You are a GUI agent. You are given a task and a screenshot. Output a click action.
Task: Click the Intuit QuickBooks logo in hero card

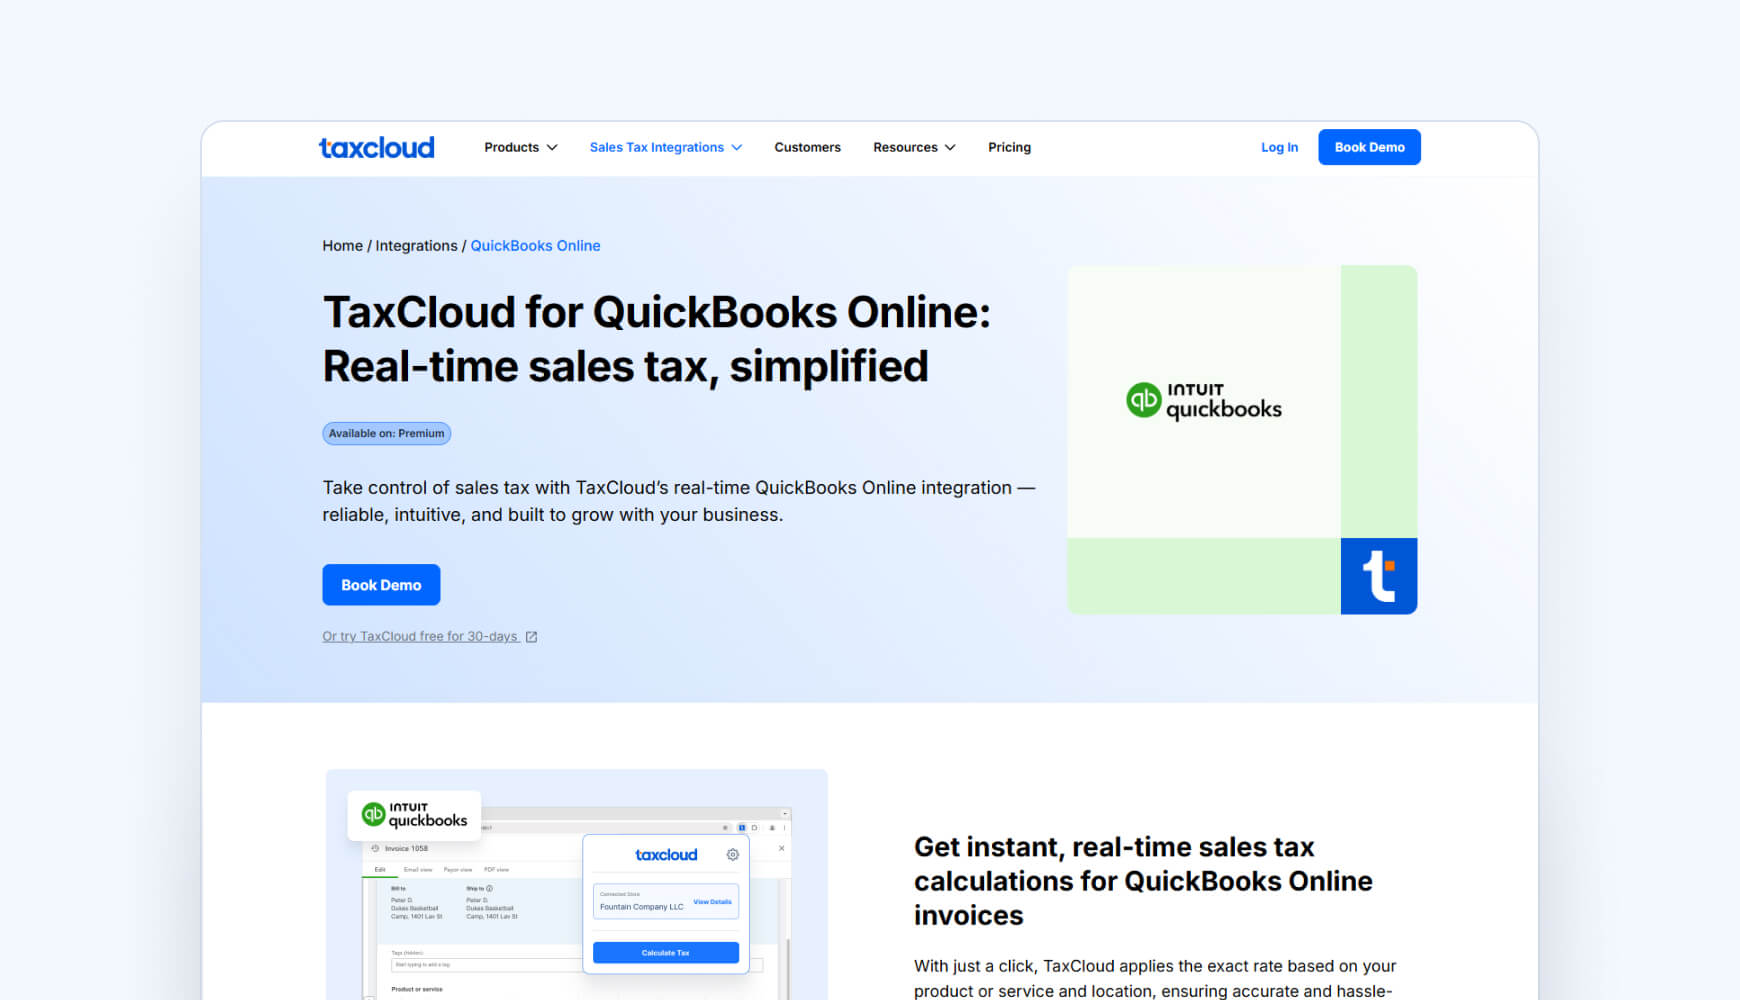coord(1204,400)
